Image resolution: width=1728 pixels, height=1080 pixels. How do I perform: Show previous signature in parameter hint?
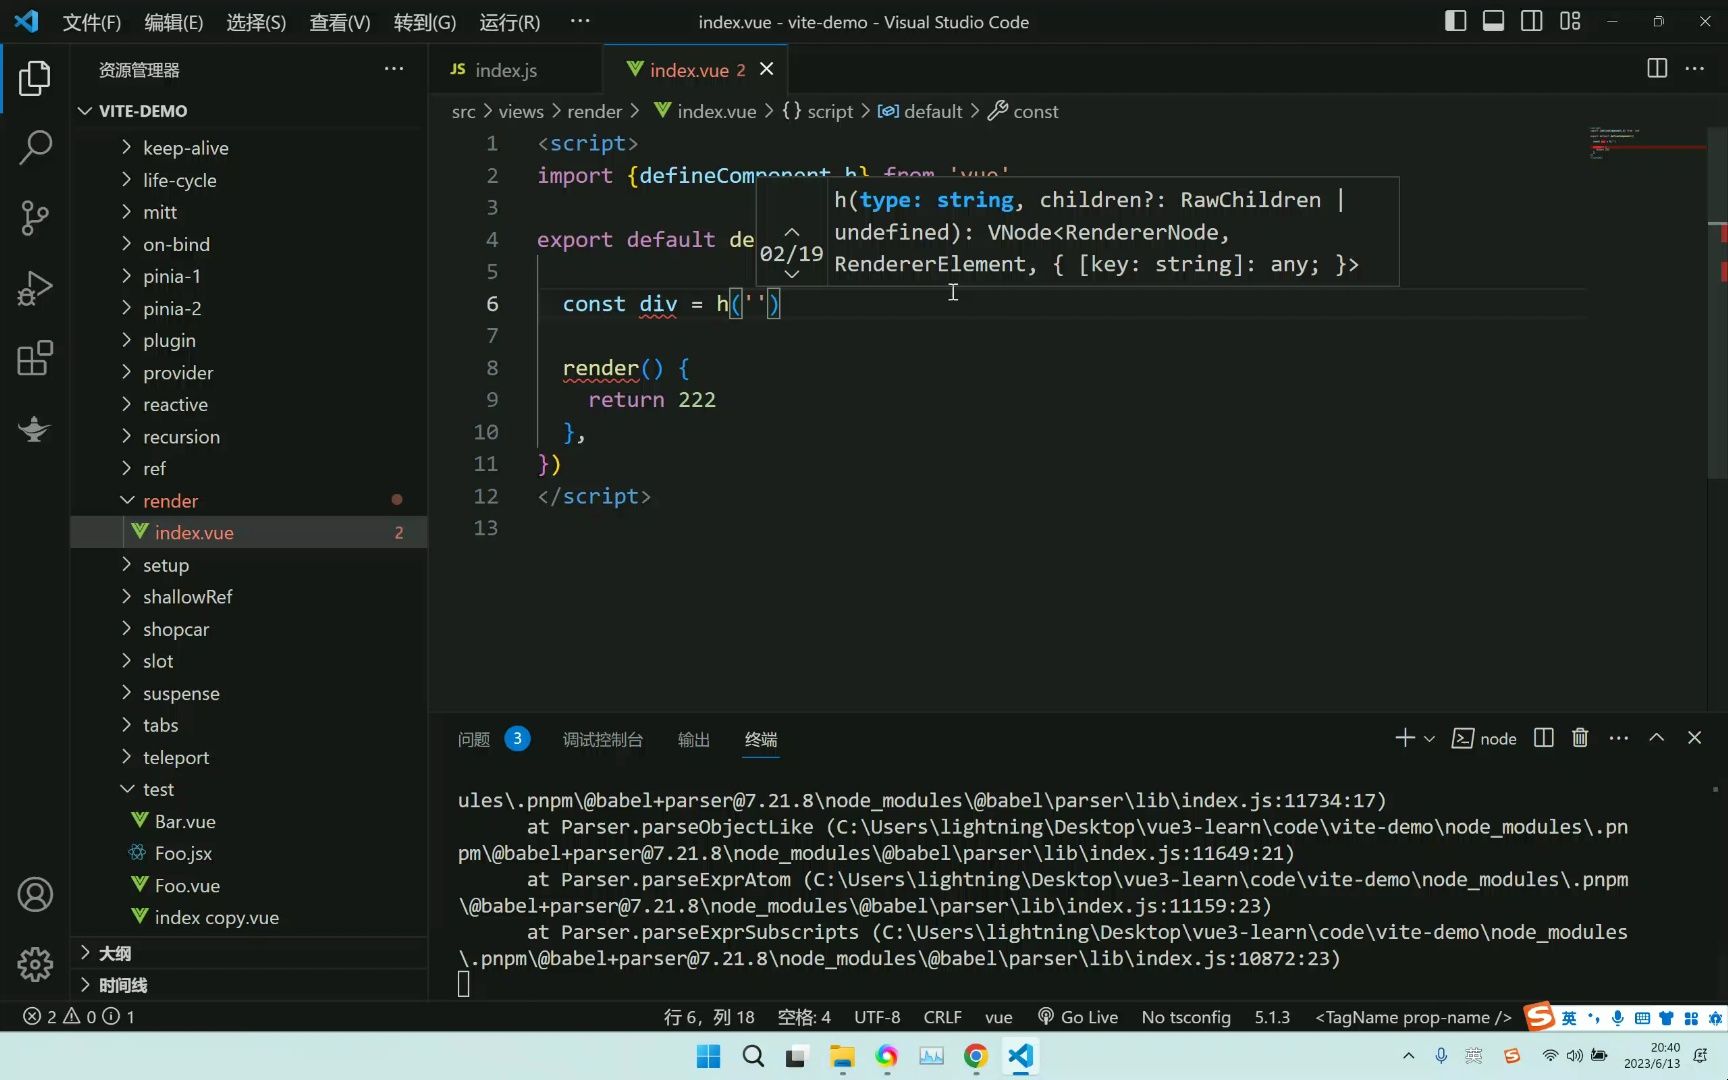click(x=791, y=231)
